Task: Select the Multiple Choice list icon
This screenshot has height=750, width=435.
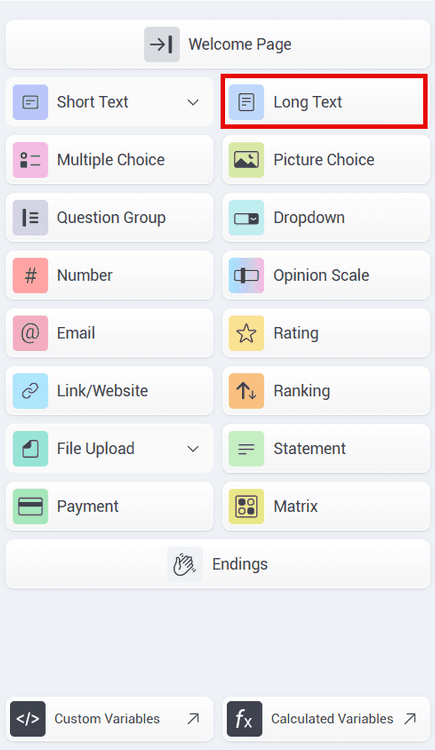Action: [30, 160]
